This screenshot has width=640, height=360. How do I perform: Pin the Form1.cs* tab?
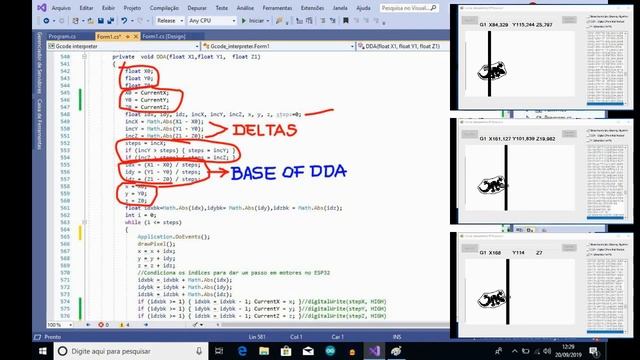click(128, 36)
